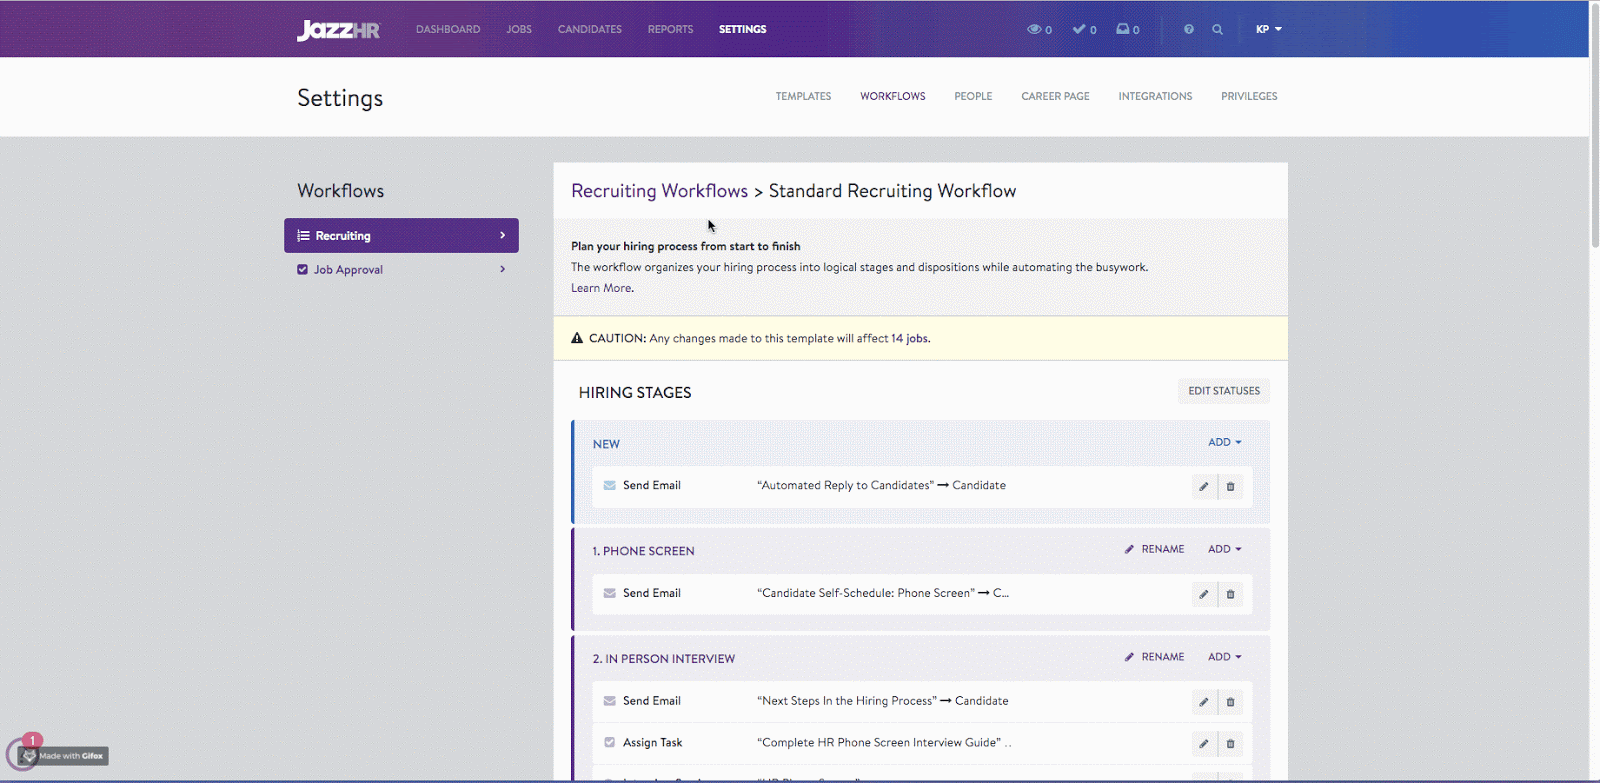The image size is (1600, 783).
Task: Select Job Approval in the Workflows sidebar
Action: point(401,269)
